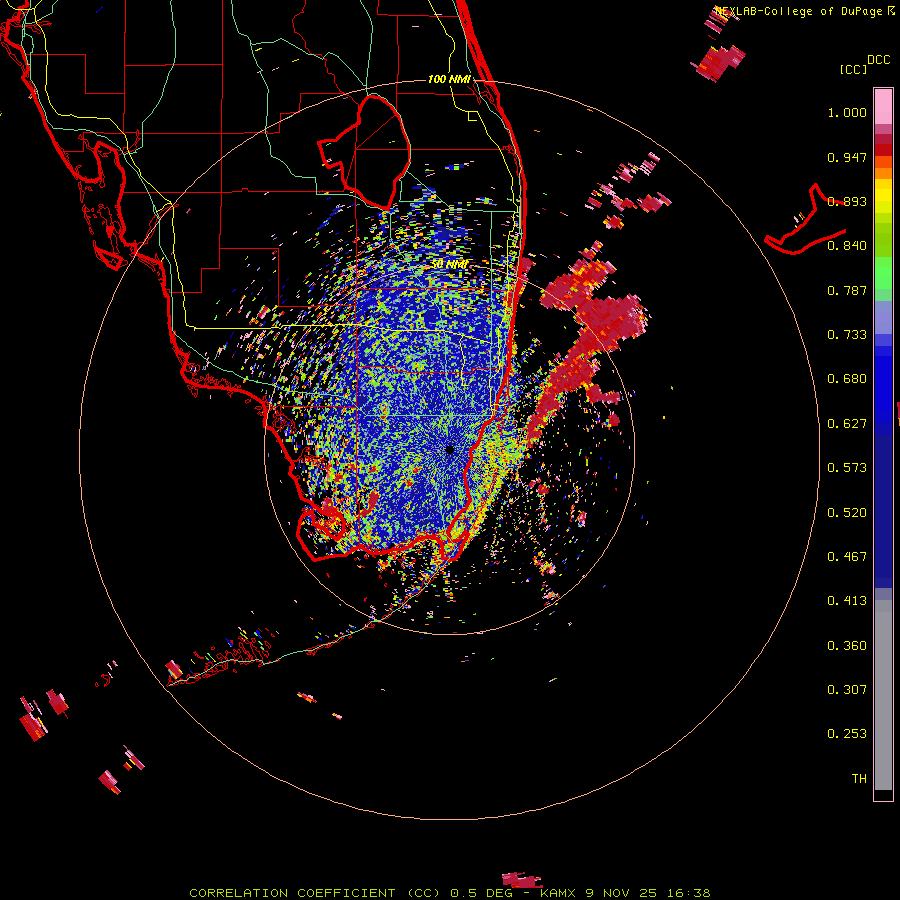Viewport: 900px width, 900px height.
Task: Select the 0.787 scale label
Action: 847,290
